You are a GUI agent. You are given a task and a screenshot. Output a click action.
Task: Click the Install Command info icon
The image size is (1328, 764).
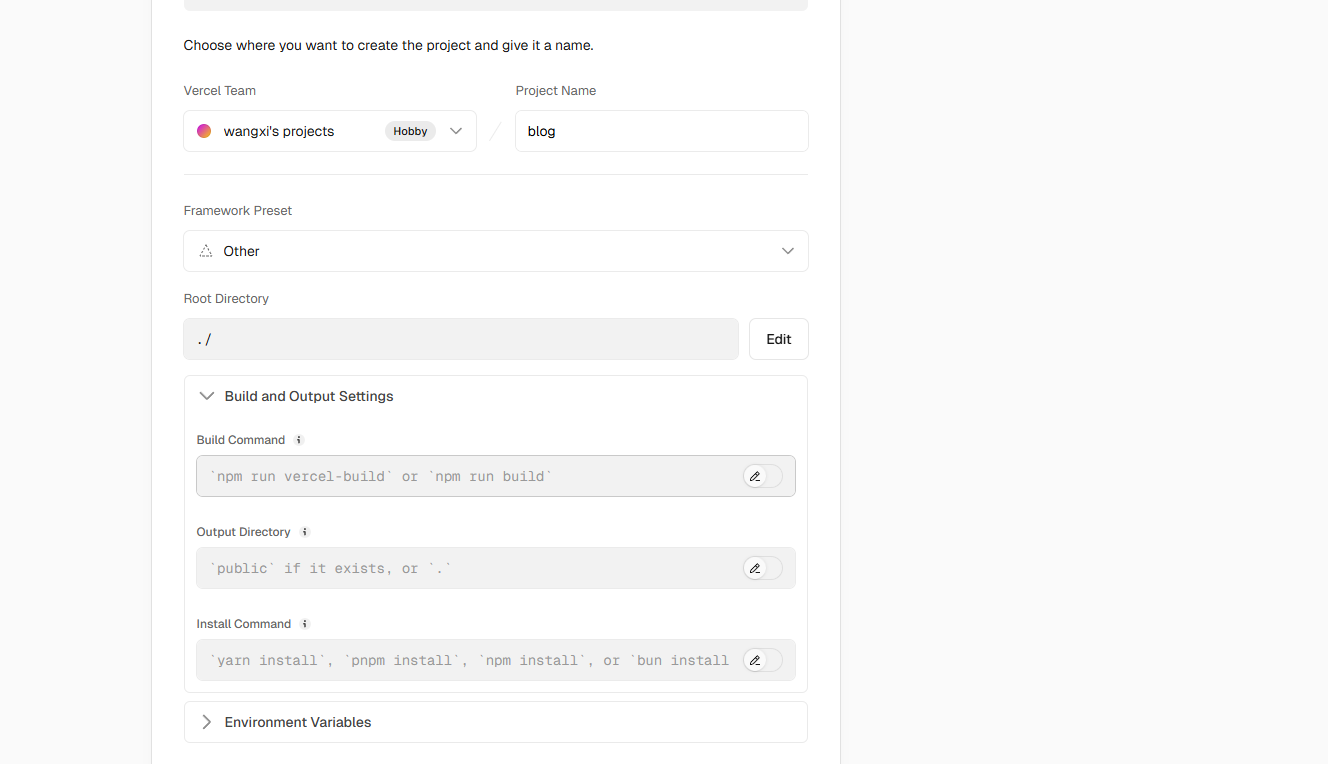[305, 624]
